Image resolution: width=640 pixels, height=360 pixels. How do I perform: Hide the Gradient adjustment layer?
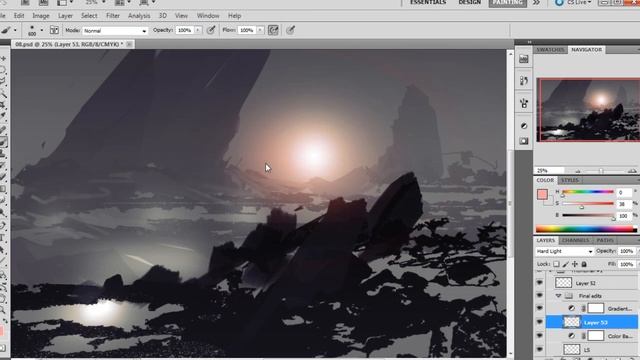click(540, 309)
